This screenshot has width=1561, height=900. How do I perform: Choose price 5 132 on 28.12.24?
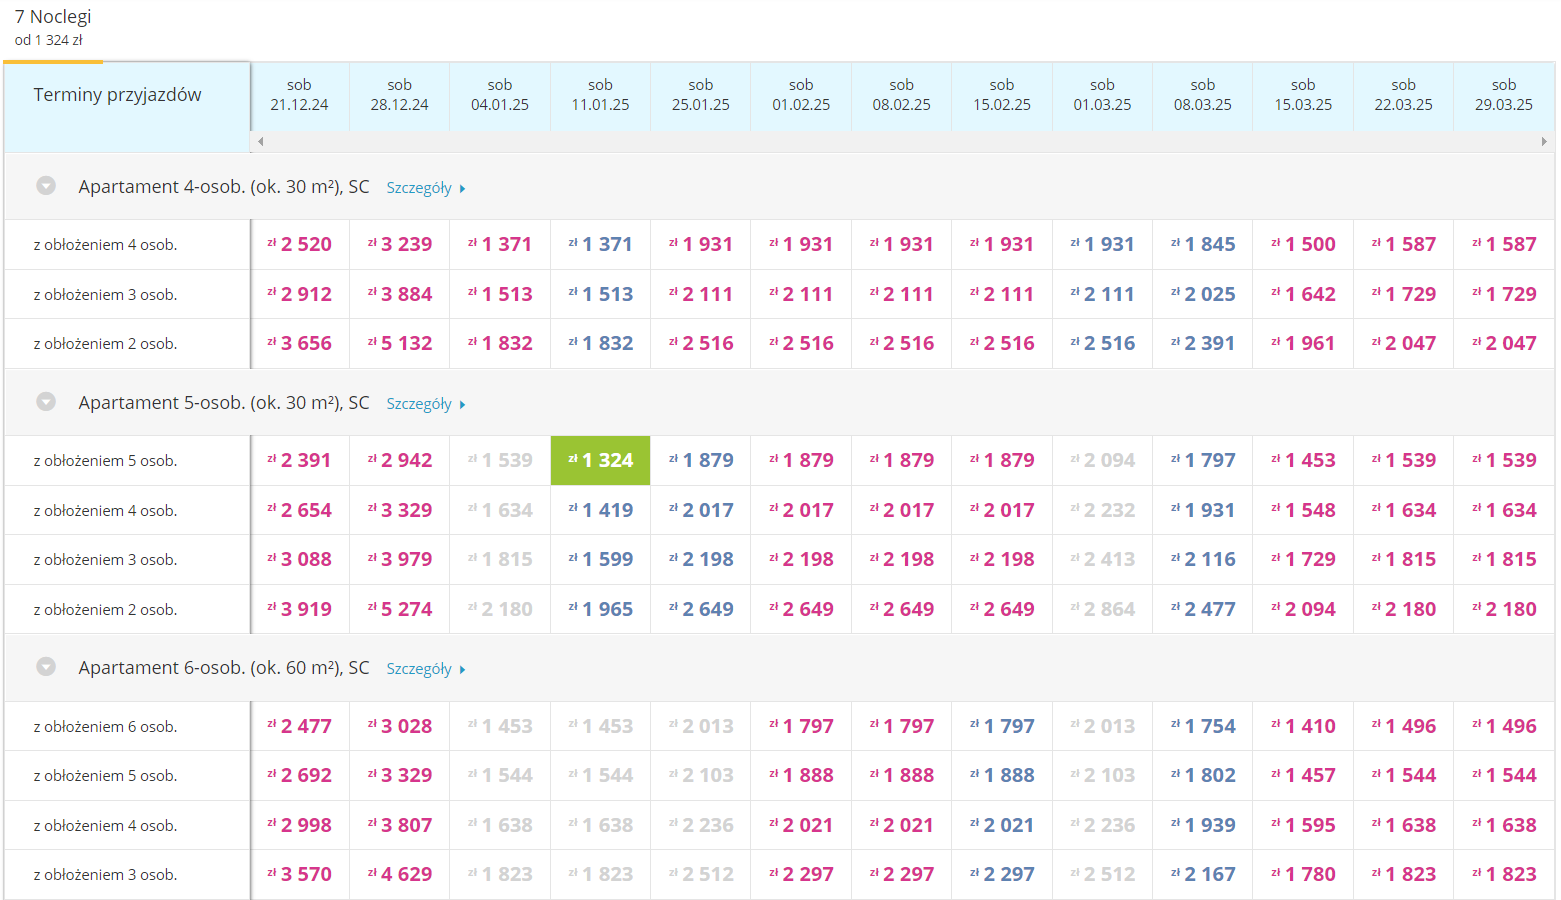coord(400,343)
